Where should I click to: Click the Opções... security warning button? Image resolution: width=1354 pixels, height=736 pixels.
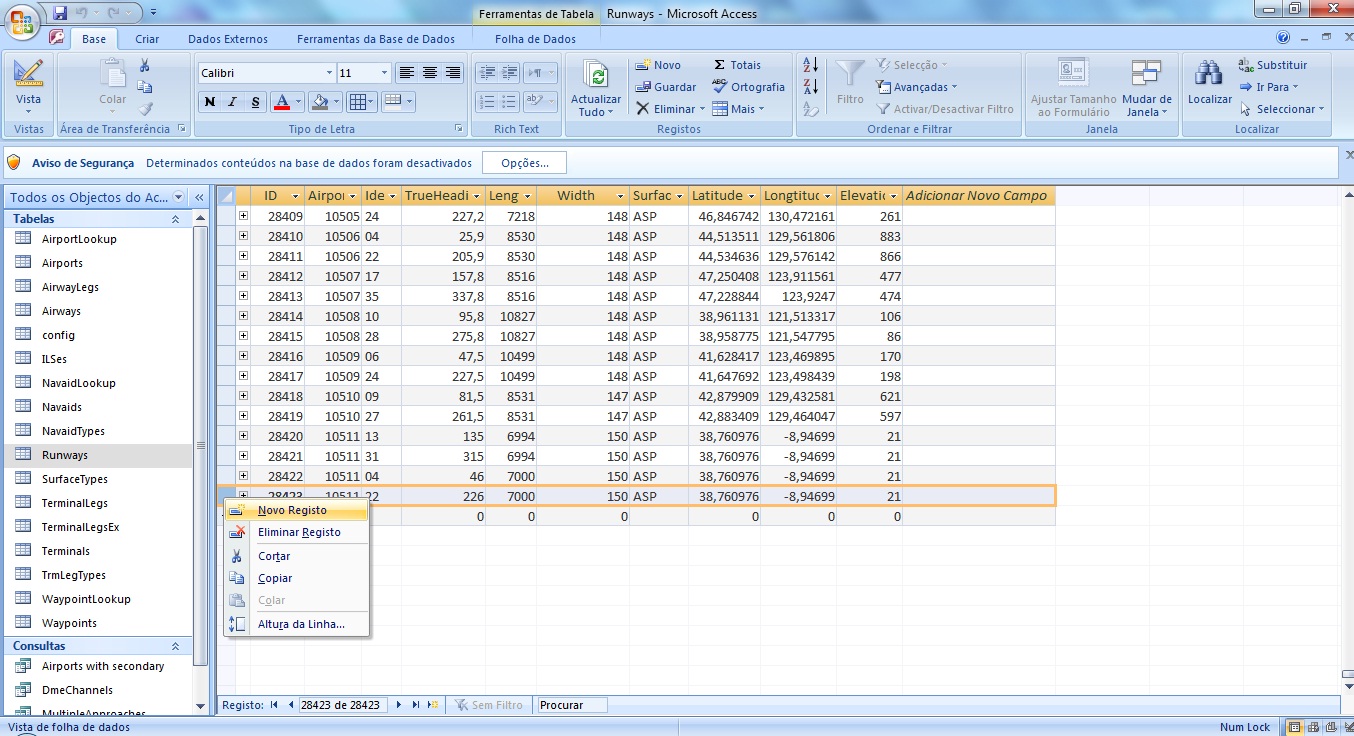pyautogui.click(x=524, y=163)
